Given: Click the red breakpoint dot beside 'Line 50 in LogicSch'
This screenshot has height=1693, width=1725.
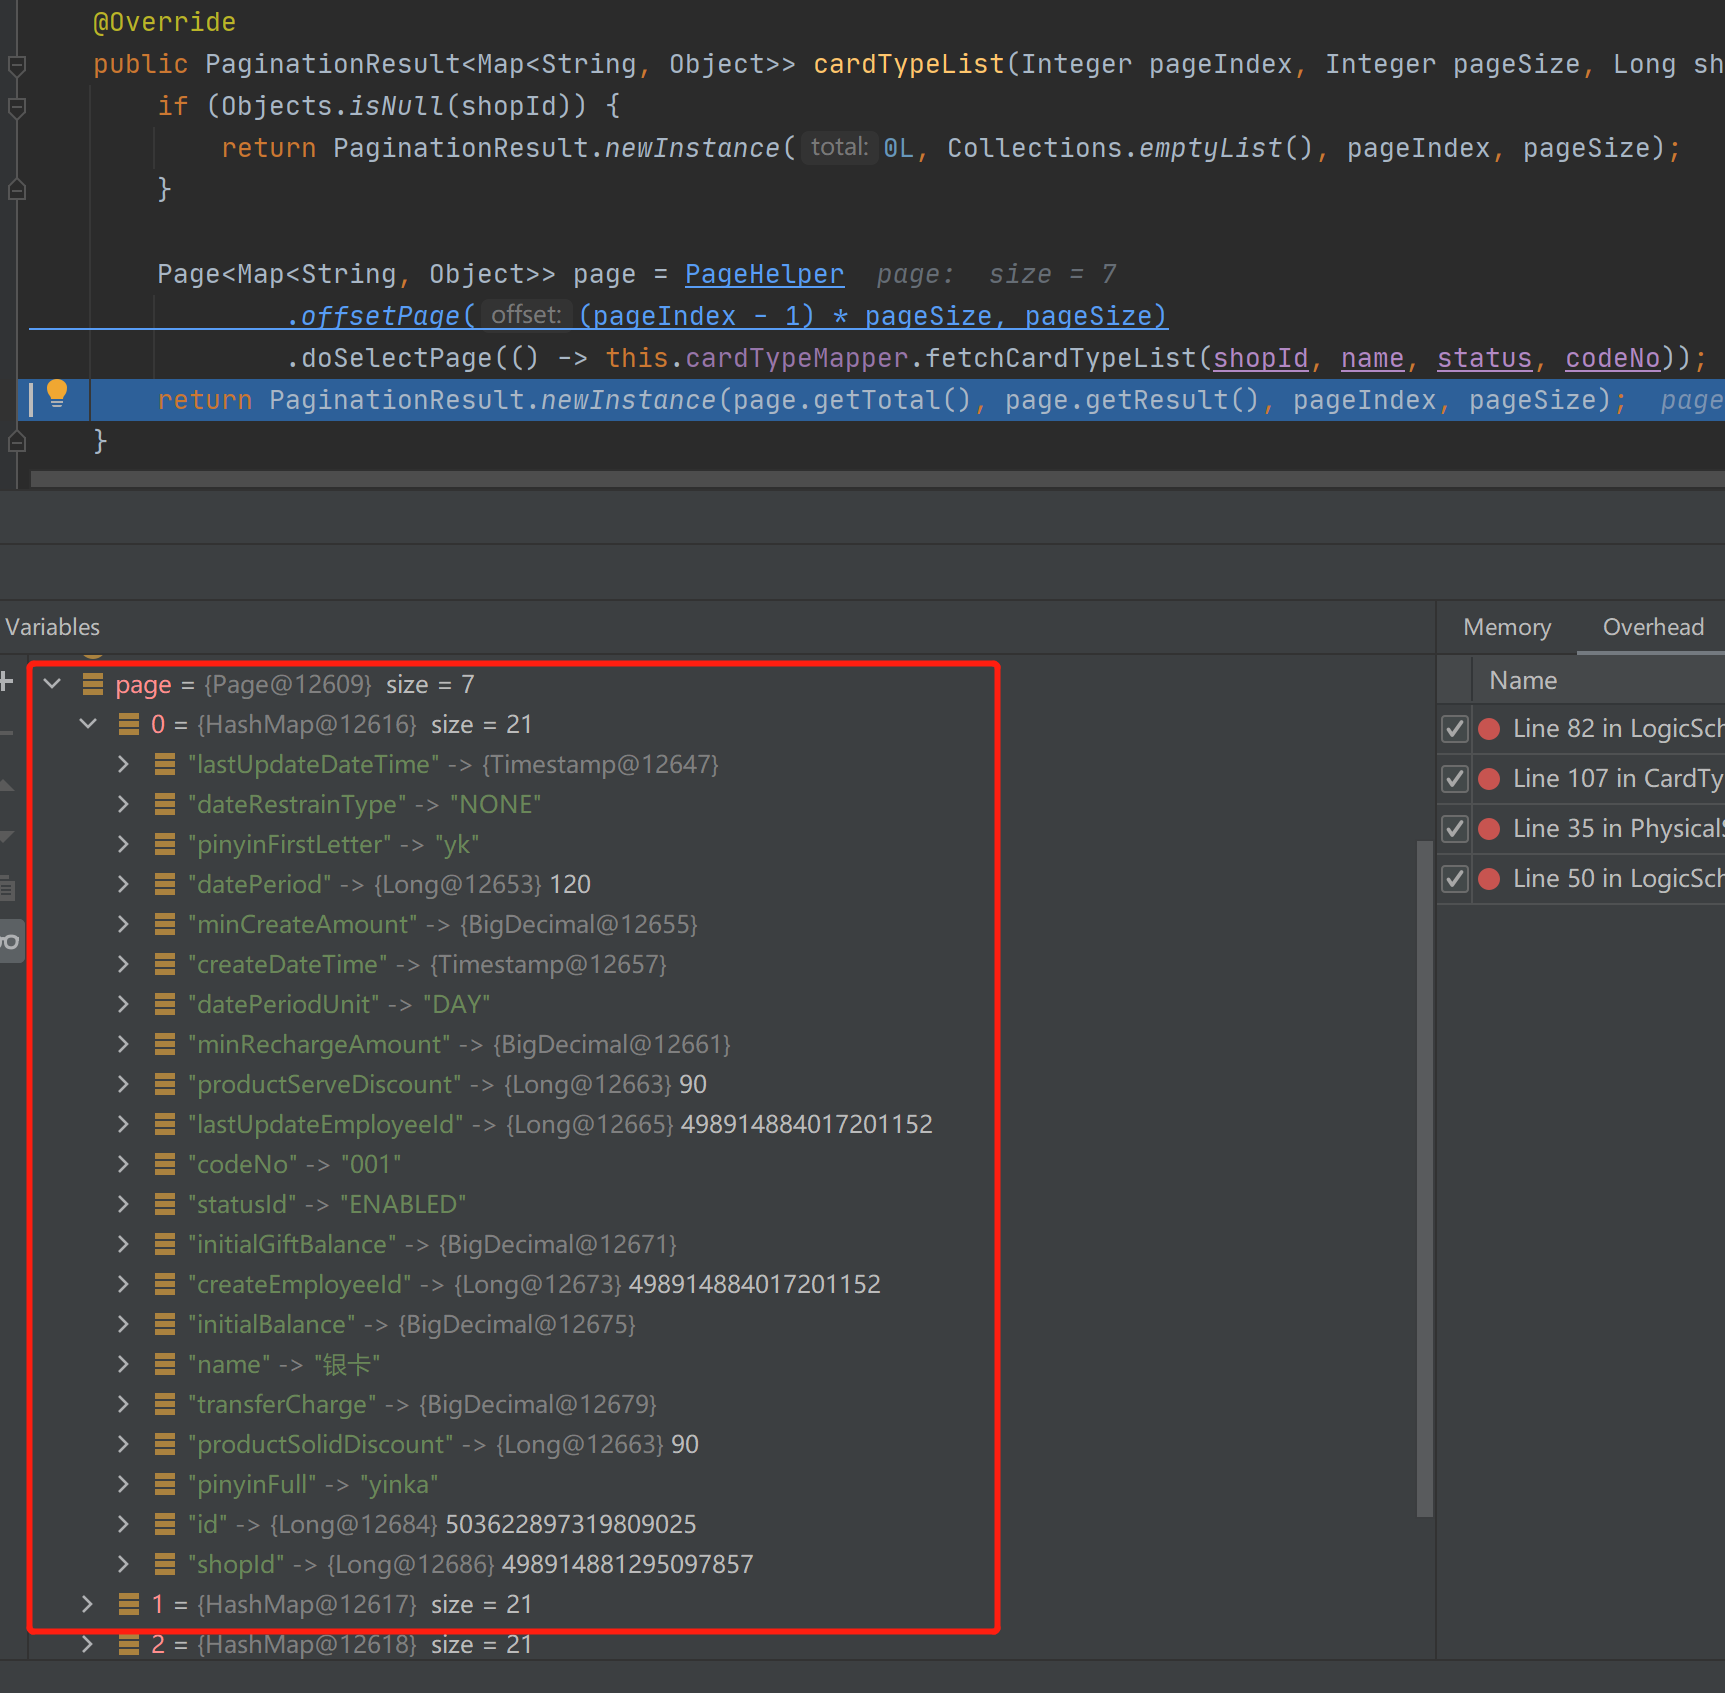Looking at the screenshot, I should point(1489,878).
